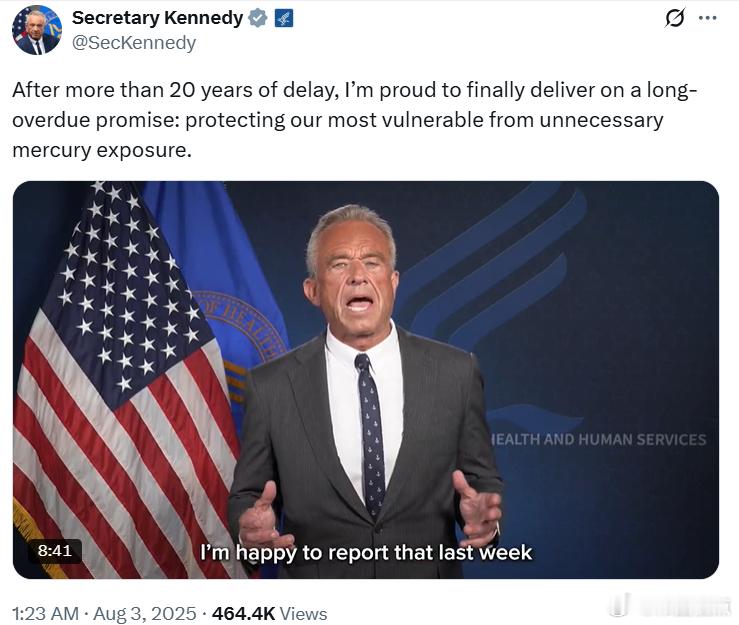Click the blurred watermark at bottom right
The height and width of the screenshot is (625, 739).
click(x=669, y=605)
